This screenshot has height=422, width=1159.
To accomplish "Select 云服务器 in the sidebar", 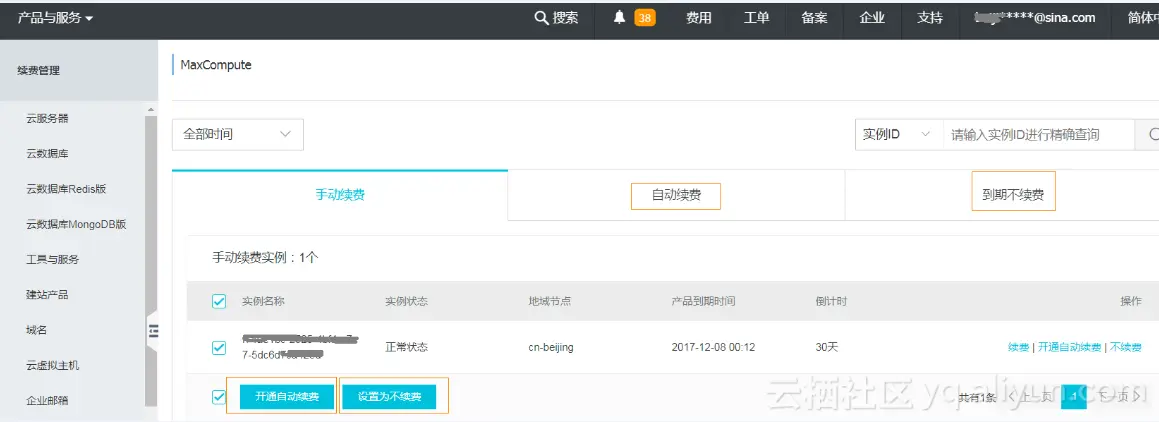I will click(47, 118).
